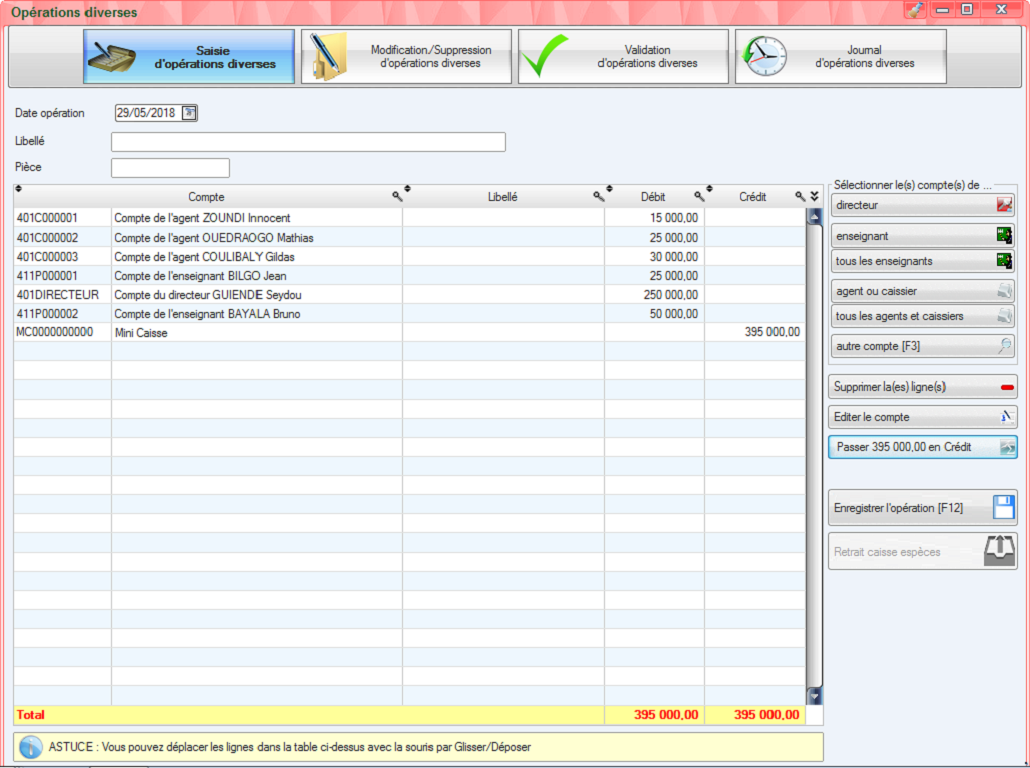
Task: Click the 250 000,00 debit value
Action: [671, 294]
